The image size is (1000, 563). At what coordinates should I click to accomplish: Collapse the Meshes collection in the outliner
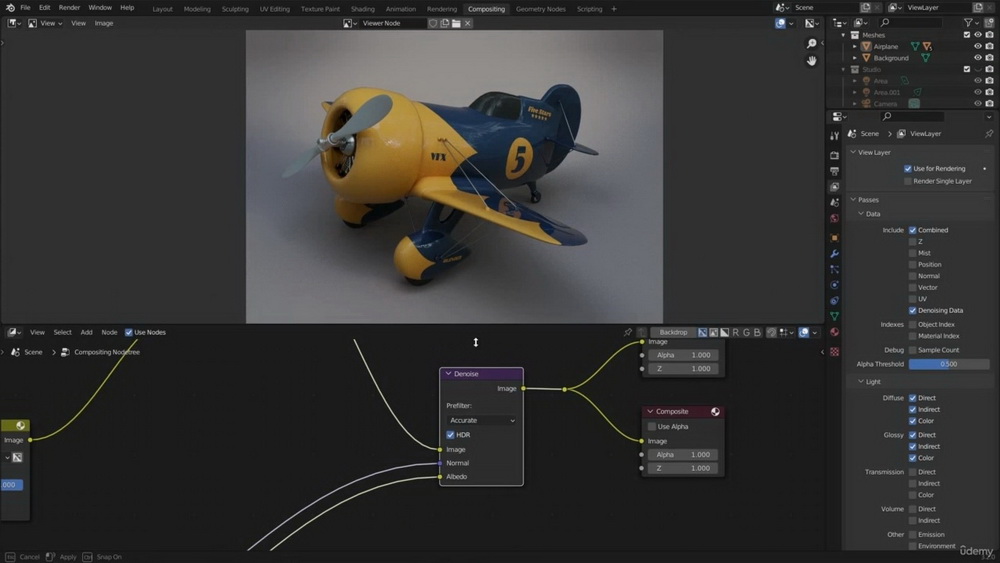click(844, 35)
